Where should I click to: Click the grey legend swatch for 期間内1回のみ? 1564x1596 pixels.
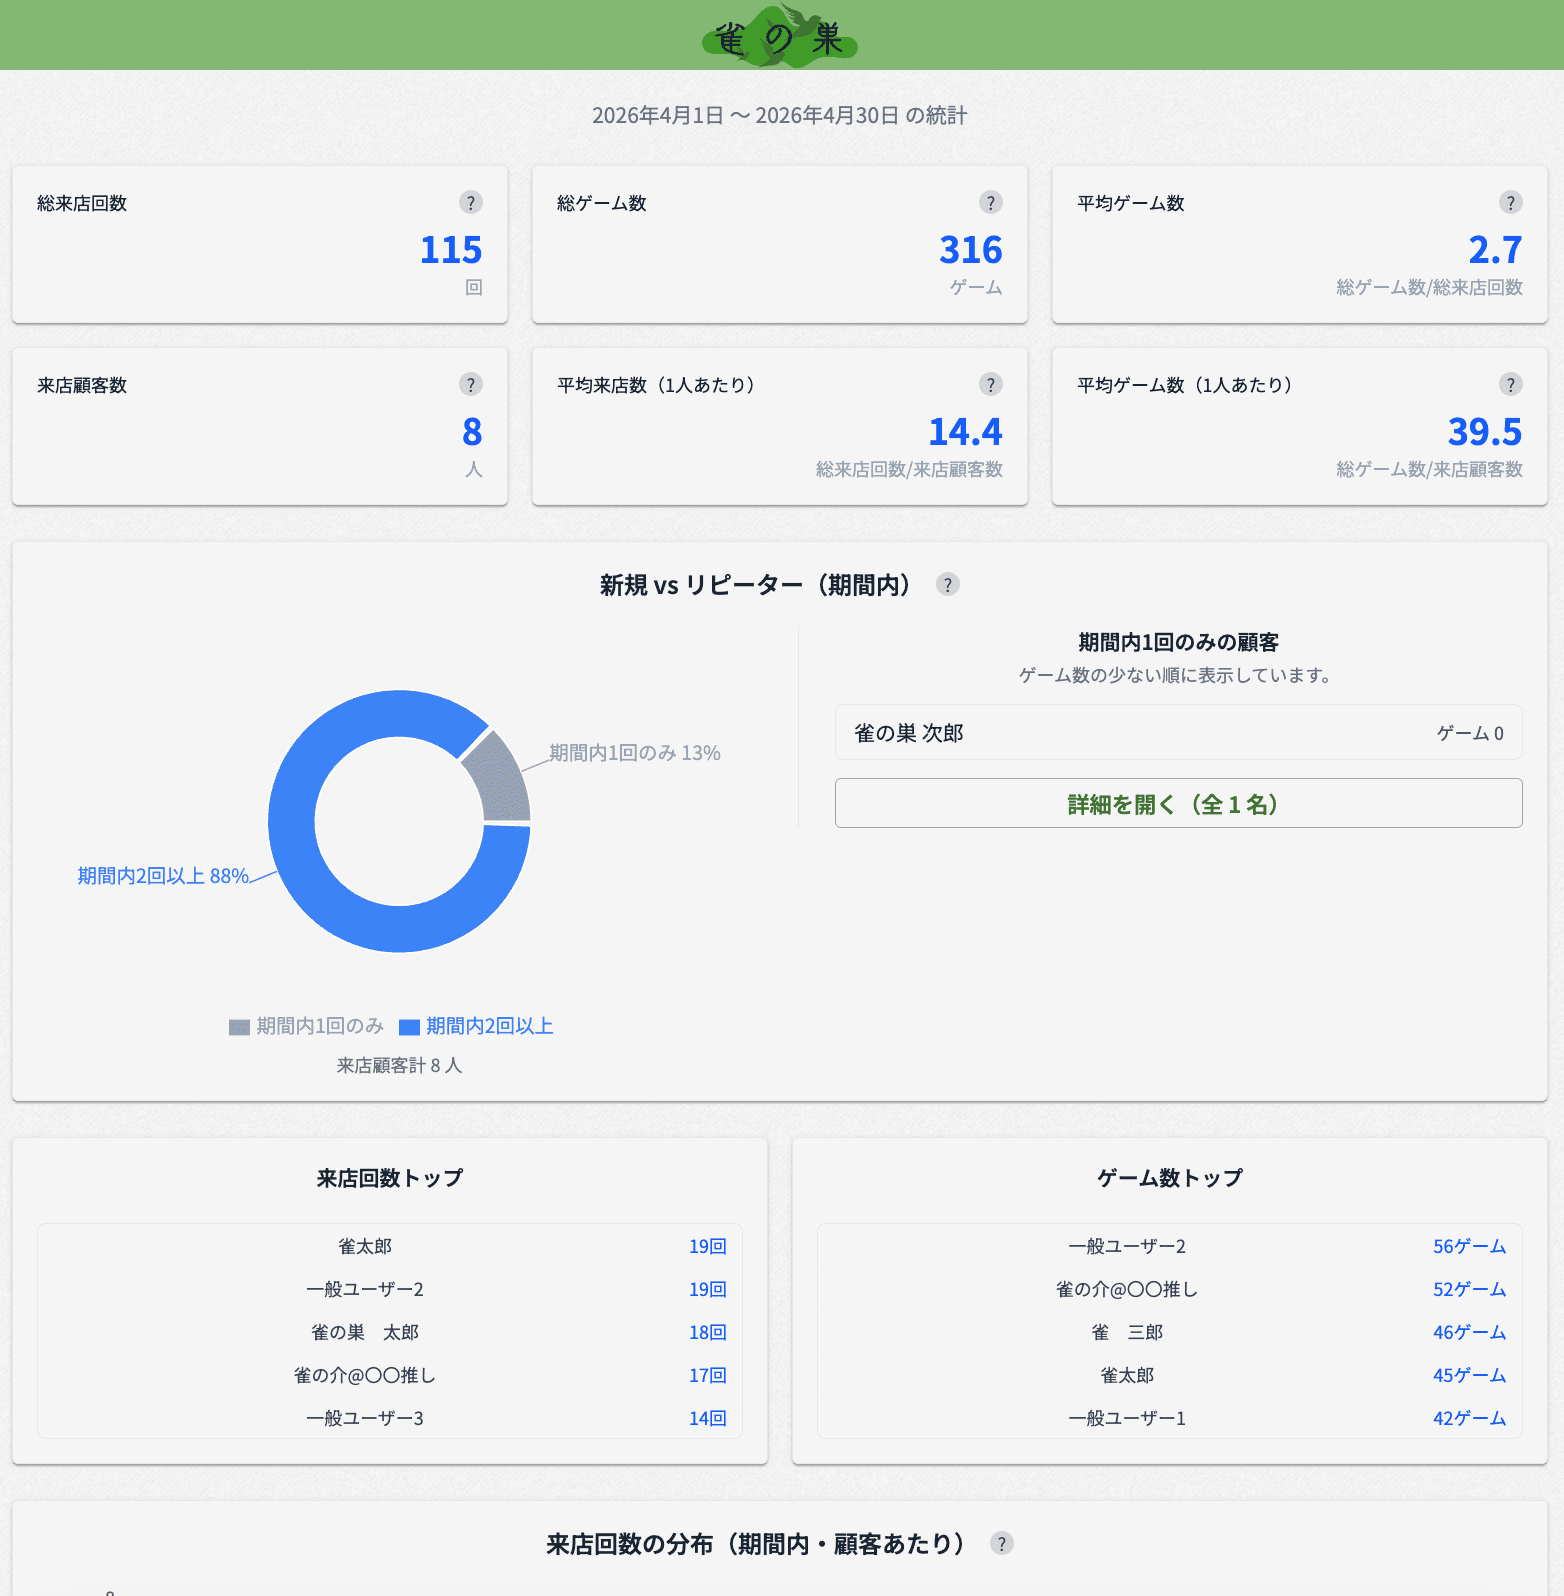click(x=239, y=1027)
